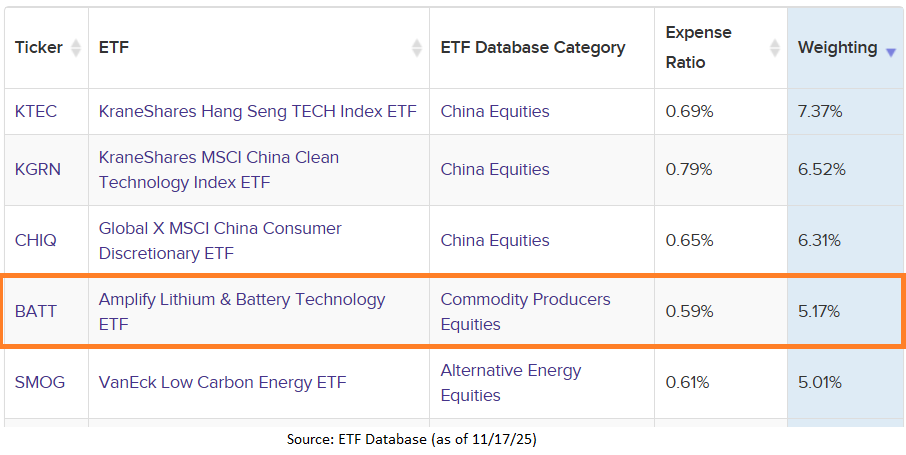Viewport: 906px width, 455px height.
Task: Click the ETF Database Category column header
Action: point(533,47)
